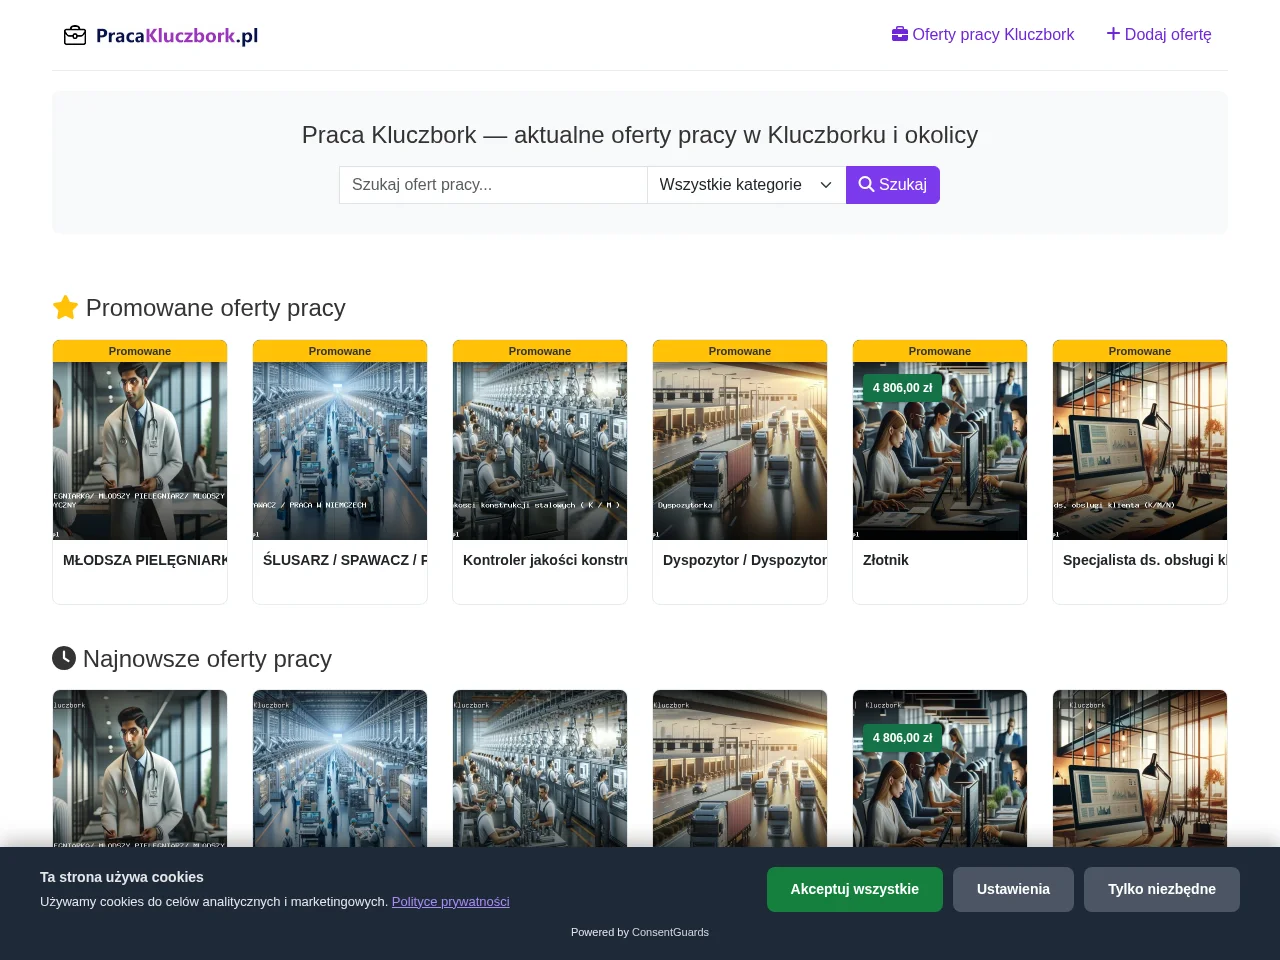1280x960 pixels.
Task: Click the Powered by ConsentGuards text
Action: 640,932
